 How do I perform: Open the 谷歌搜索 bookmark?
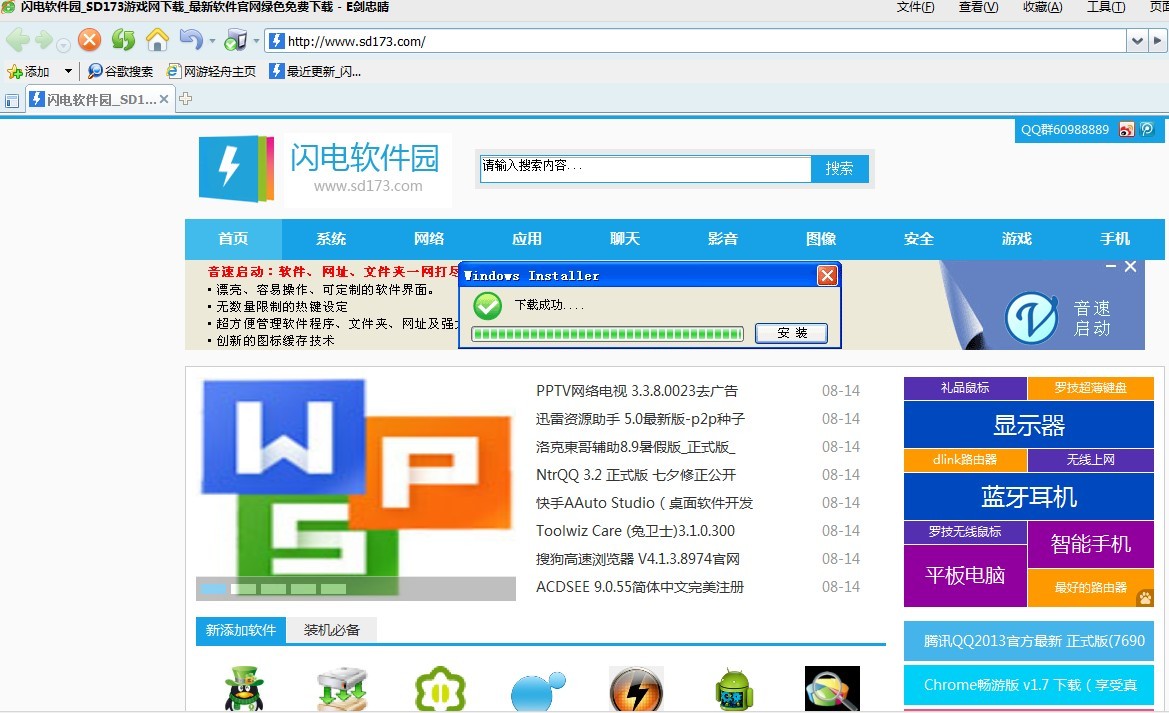tap(121, 72)
